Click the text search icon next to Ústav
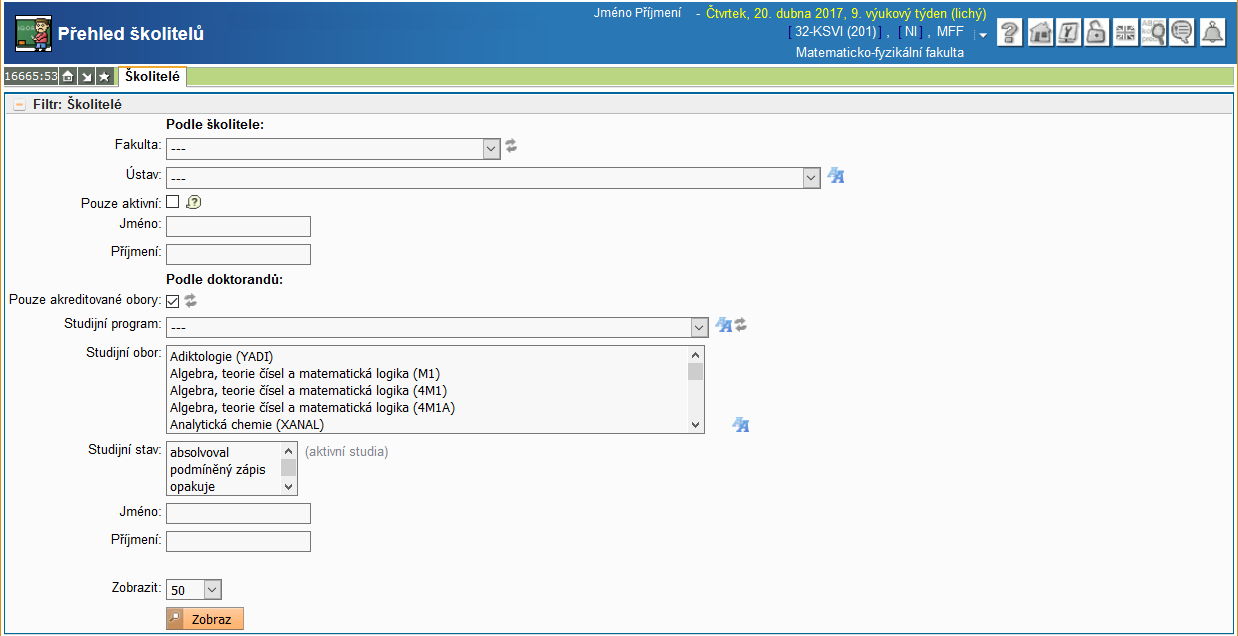 pos(836,177)
